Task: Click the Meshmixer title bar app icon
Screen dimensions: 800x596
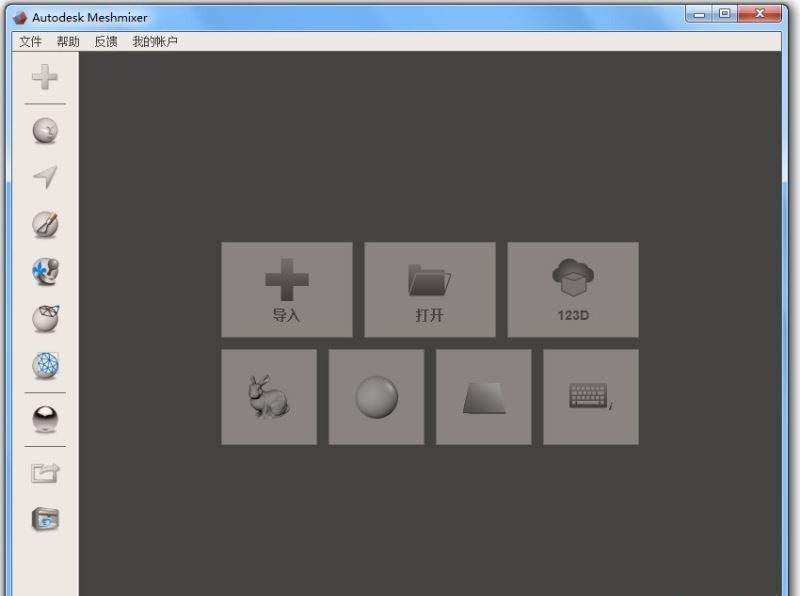Action: point(20,18)
